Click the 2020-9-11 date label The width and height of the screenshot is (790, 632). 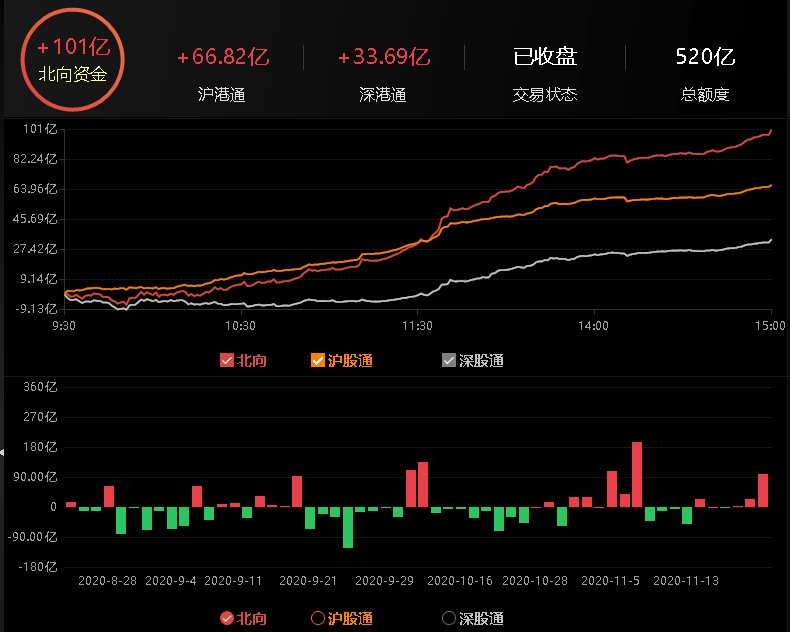pyautogui.click(x=233, y=581)
